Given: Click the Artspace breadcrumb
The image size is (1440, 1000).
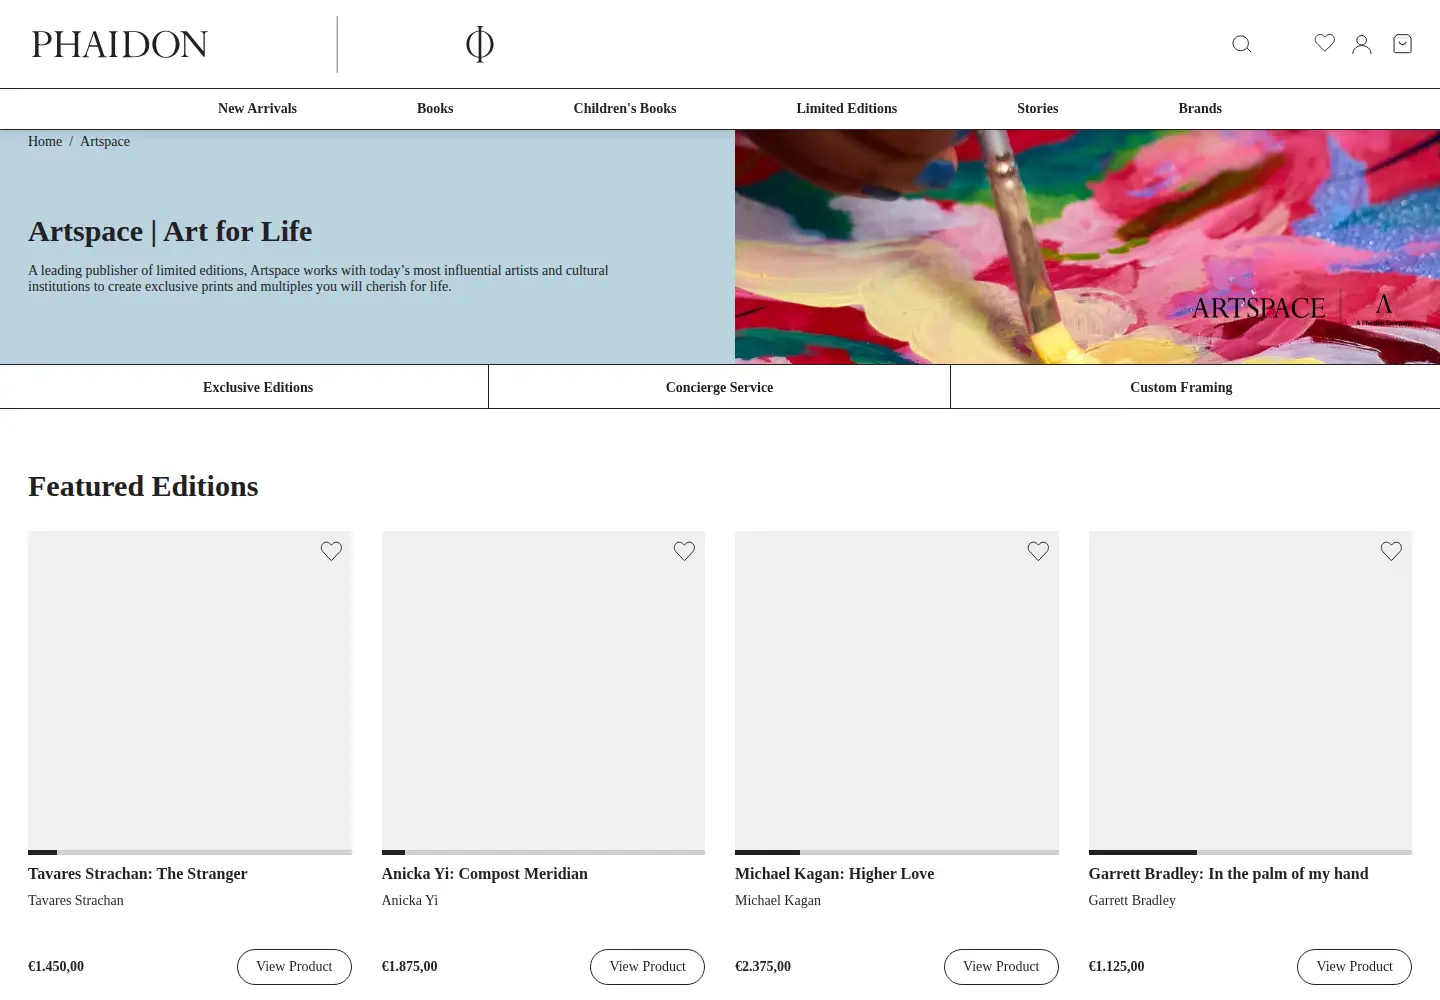Looking at the screenshot, I should pyautogui.click(x=105, y=141).
